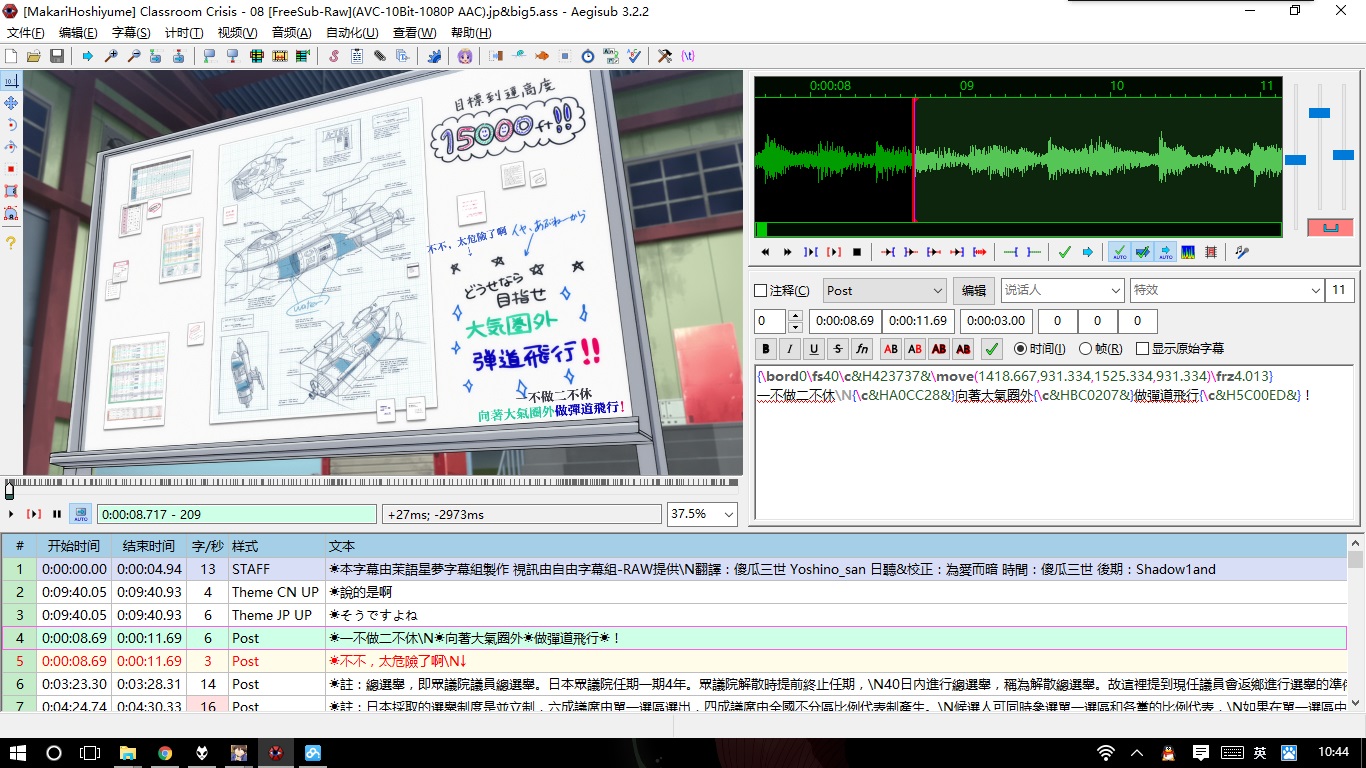The width and height of the screenshot is (1366, 768).
Task: Open the 字幕(S) menu
Action: [x=131, y=32]
